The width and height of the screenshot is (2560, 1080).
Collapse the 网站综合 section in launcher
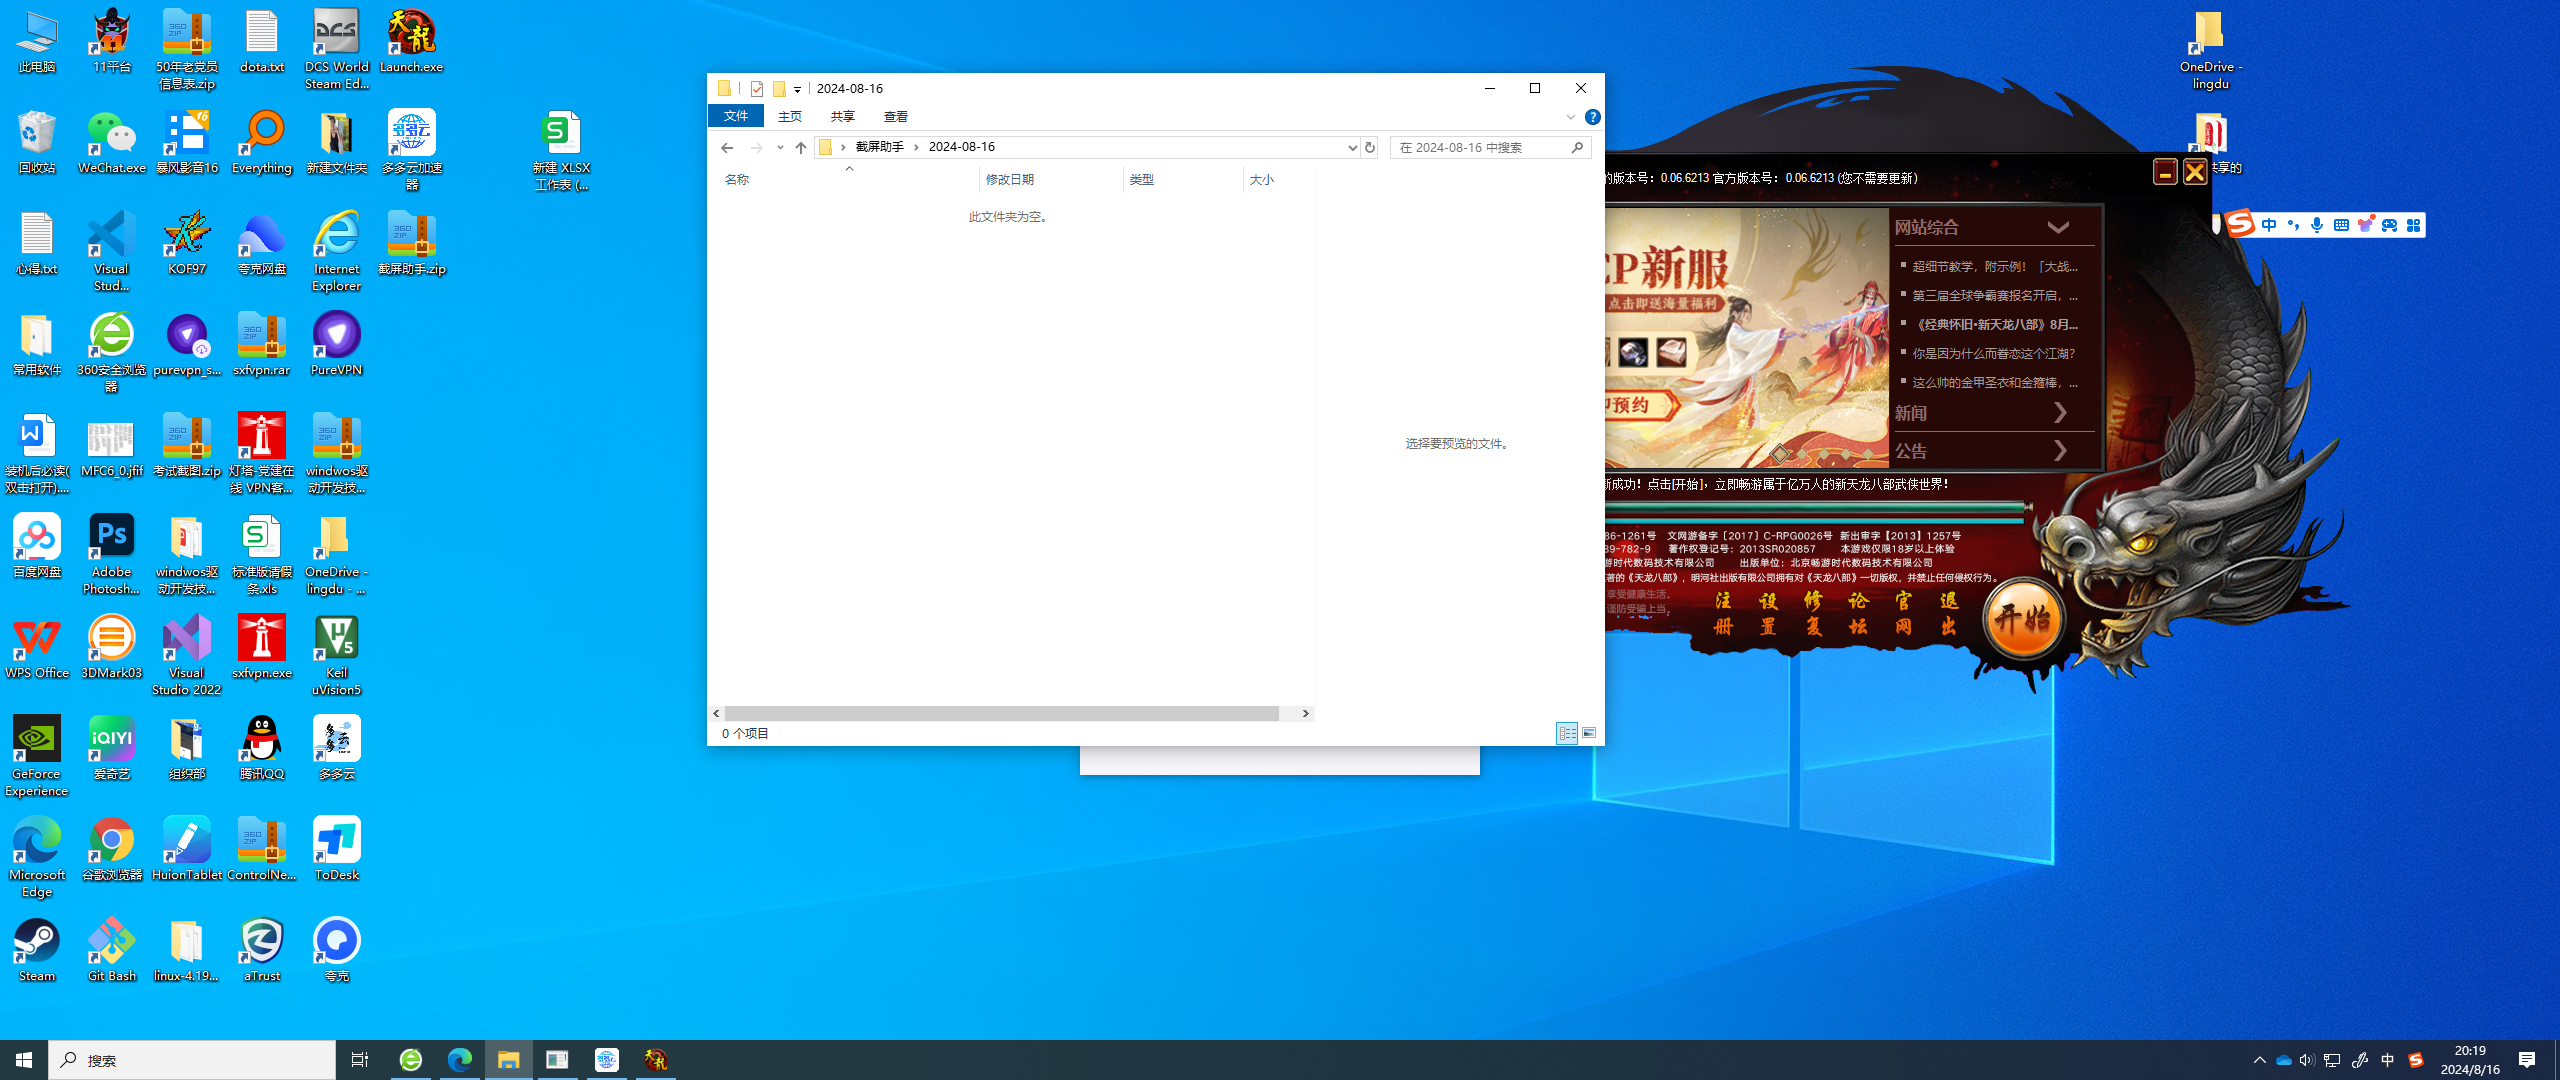2058,227
